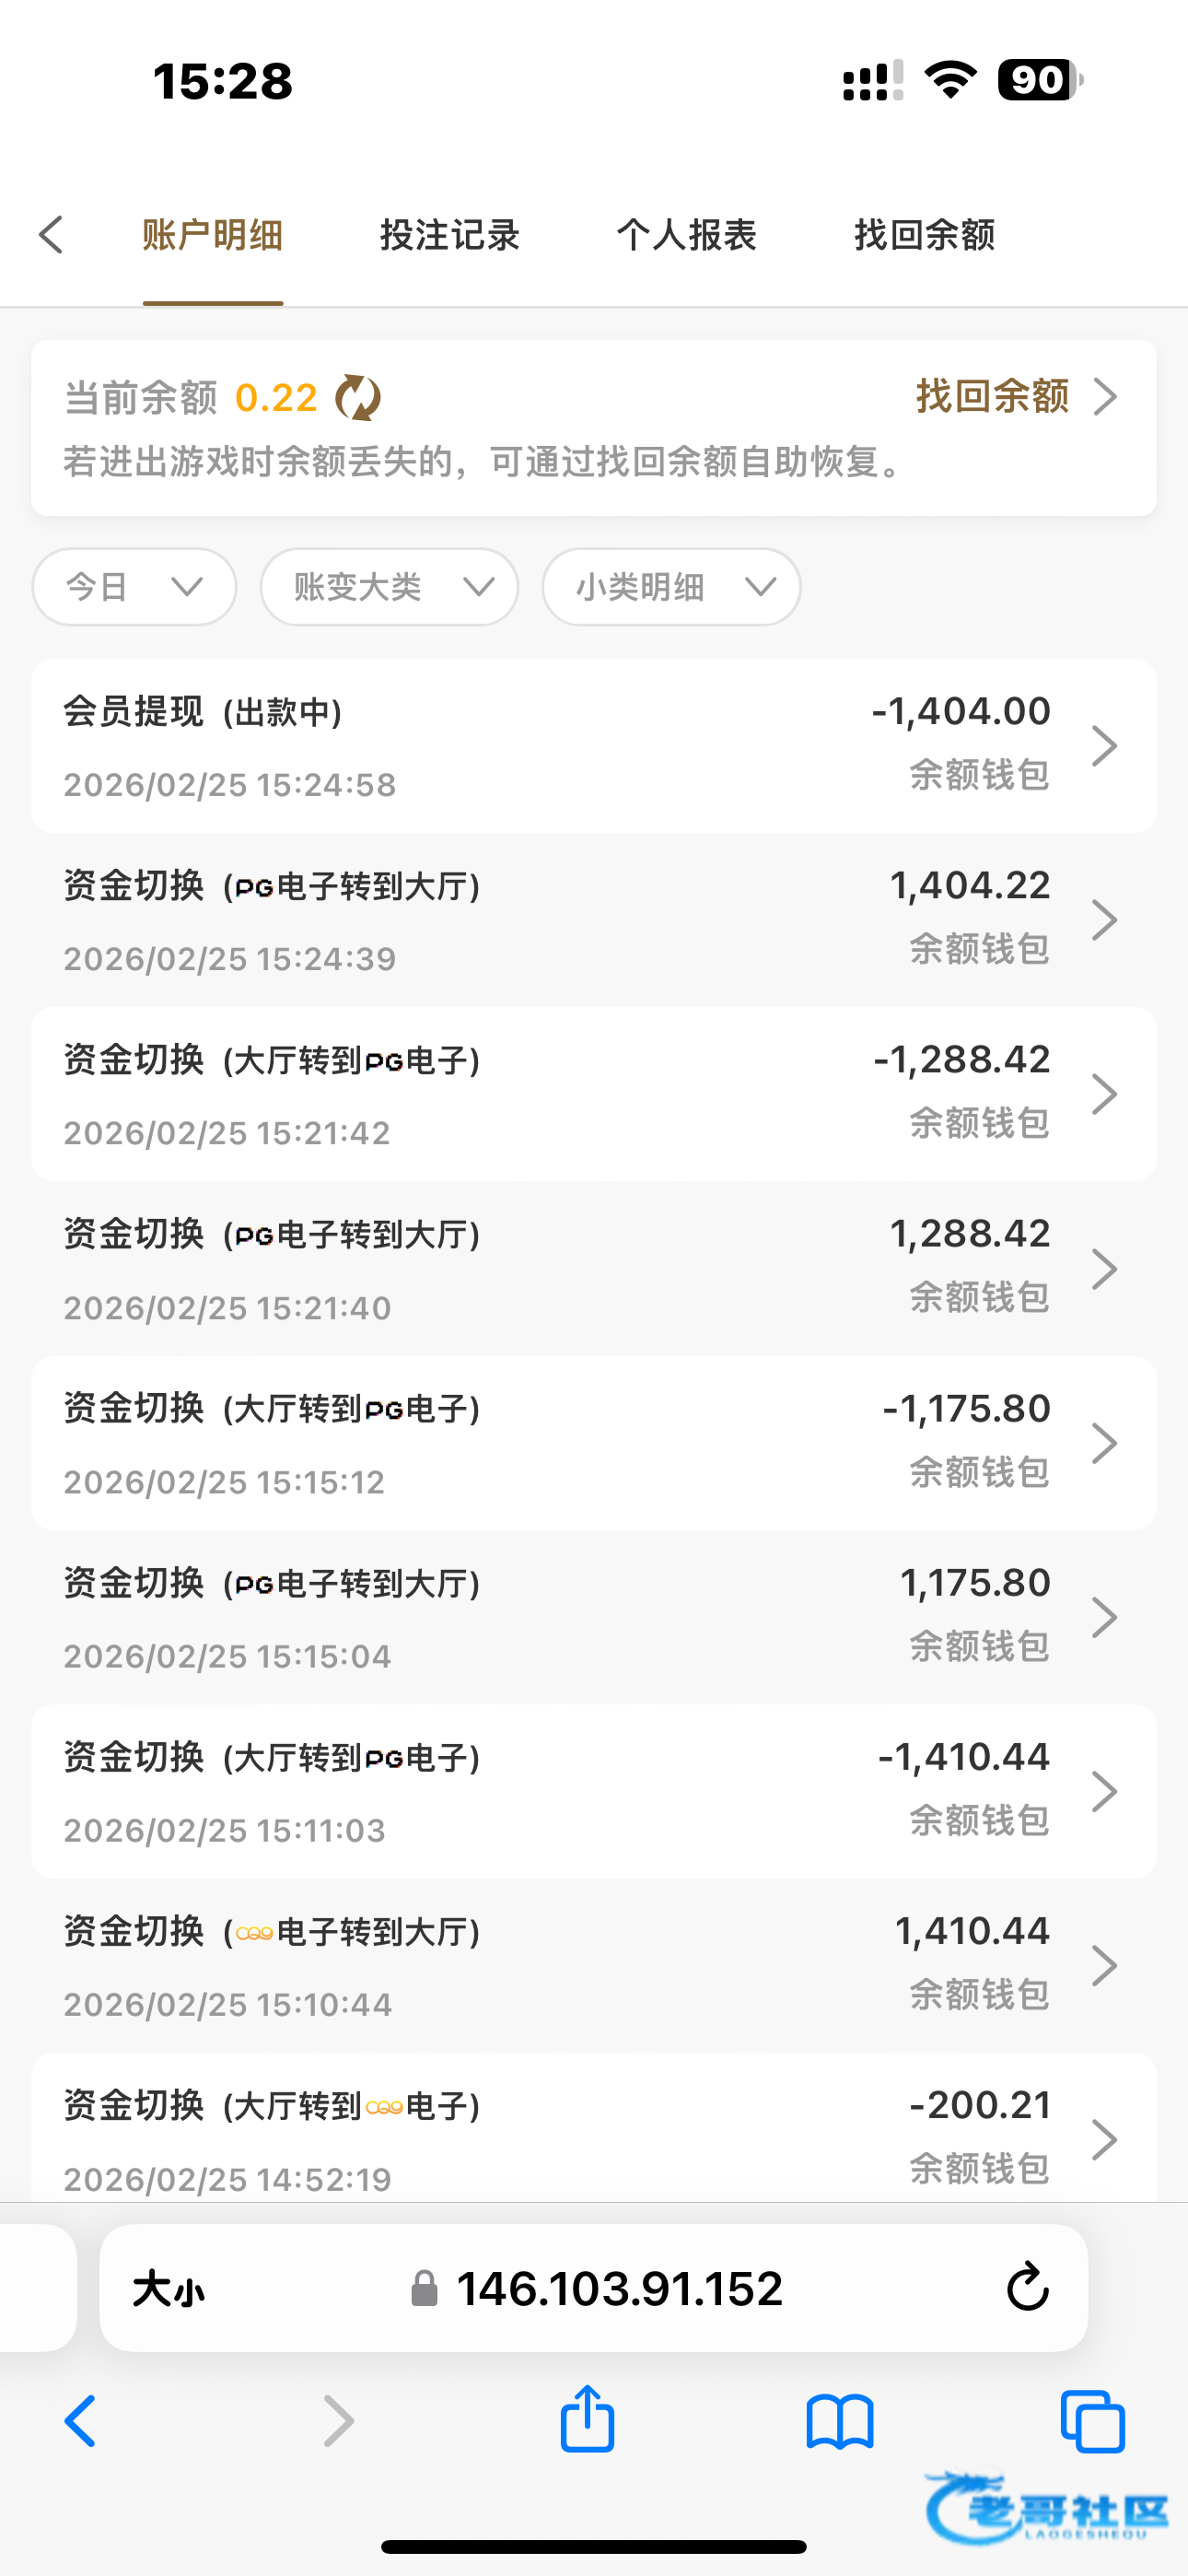Expand chevron on the 1,404.22 transfer entry
Viewport: 1188px width, 2576px height.
point(1104,920)
